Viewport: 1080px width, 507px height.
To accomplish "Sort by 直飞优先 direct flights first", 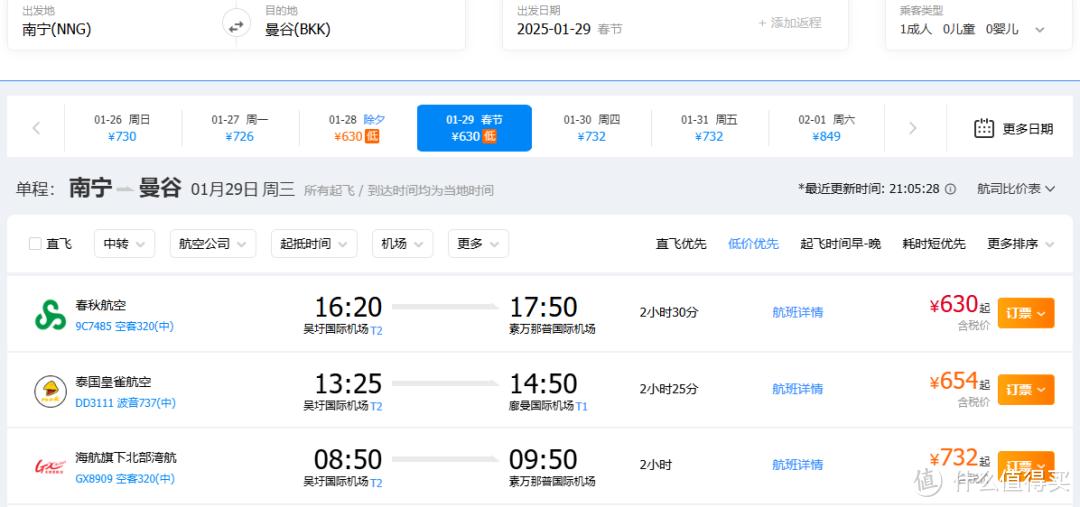I will (681, 244).
